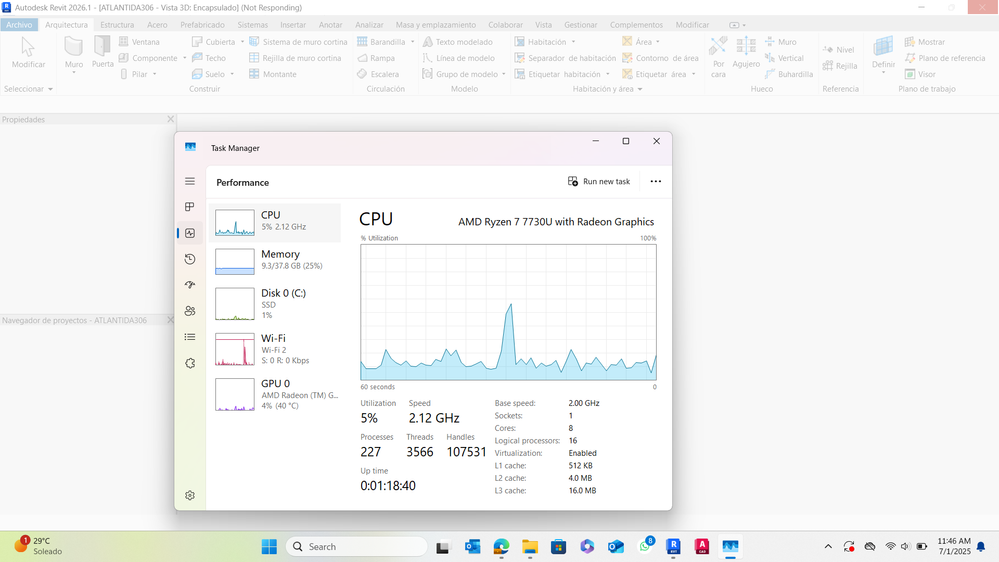Image resolution: width=999 pixels, height=562 pixels.
Task: Select Rejilla de muro cortina tool
Action: tap(295, 58)
